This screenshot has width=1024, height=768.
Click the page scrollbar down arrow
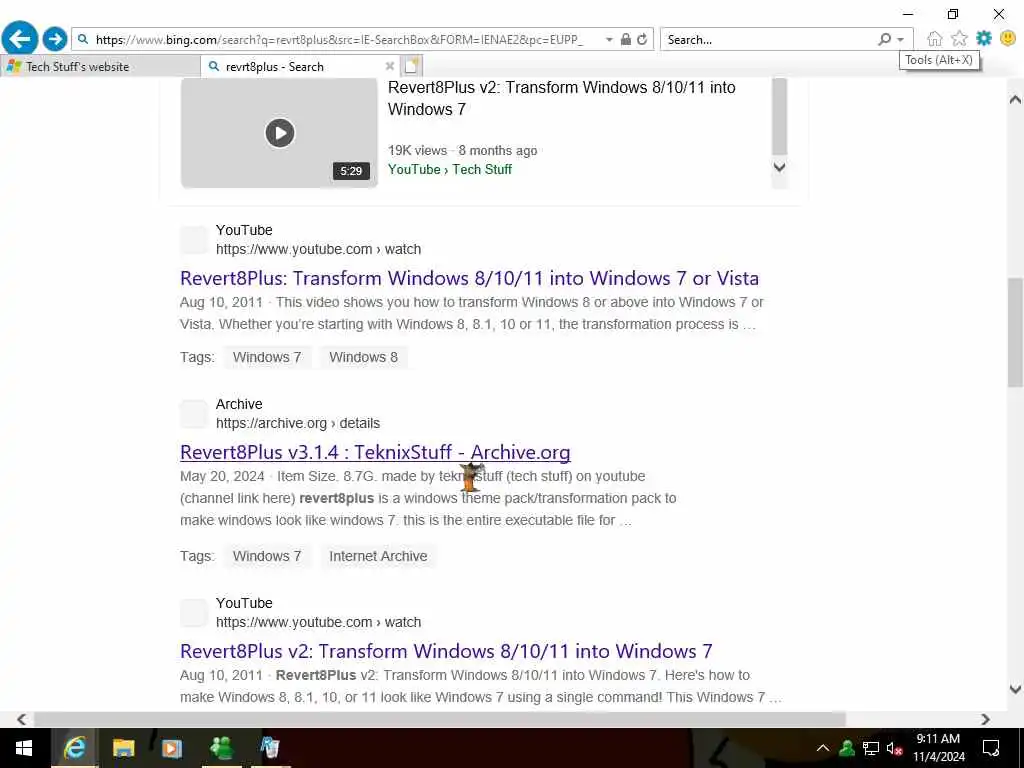point(1015,689)
